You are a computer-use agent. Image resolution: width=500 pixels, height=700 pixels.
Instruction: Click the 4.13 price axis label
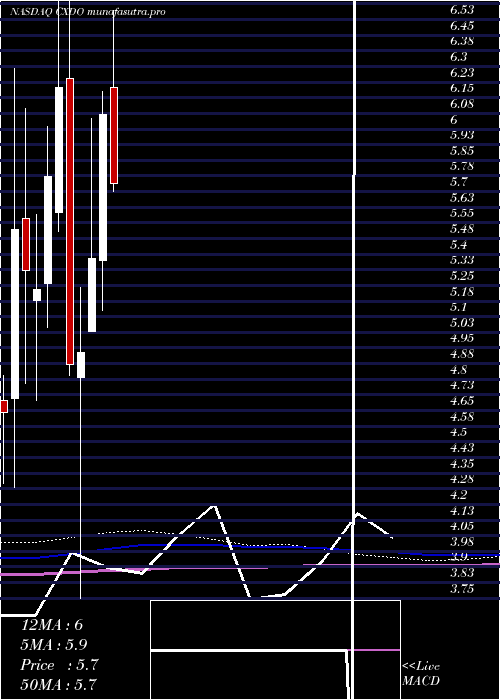point(462,510)
